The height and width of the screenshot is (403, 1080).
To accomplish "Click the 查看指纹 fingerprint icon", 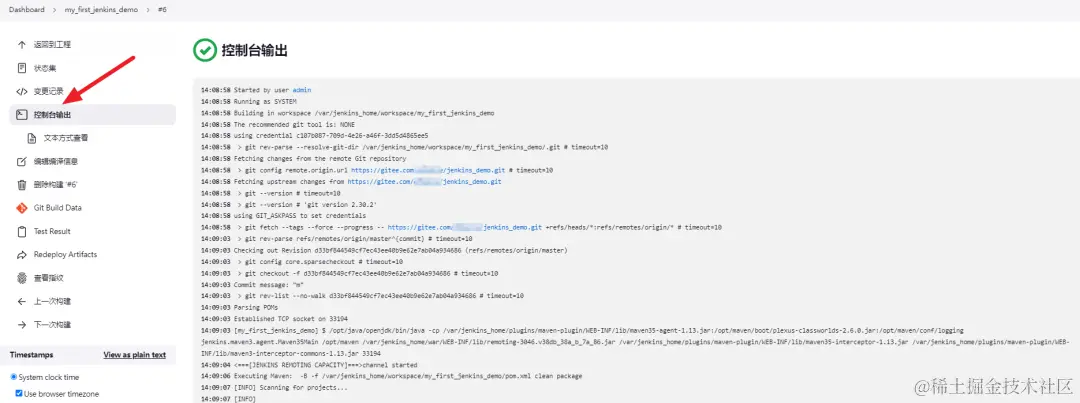I will [21, 278].
